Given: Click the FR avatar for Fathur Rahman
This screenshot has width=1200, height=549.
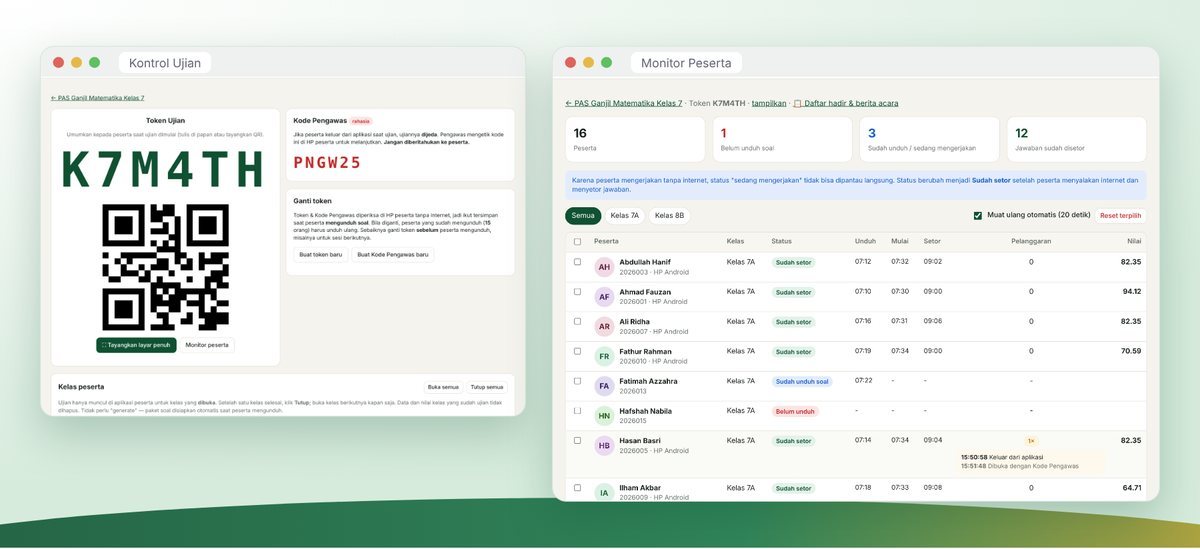Looking at the screenshot, I should [x=604, y=356].
